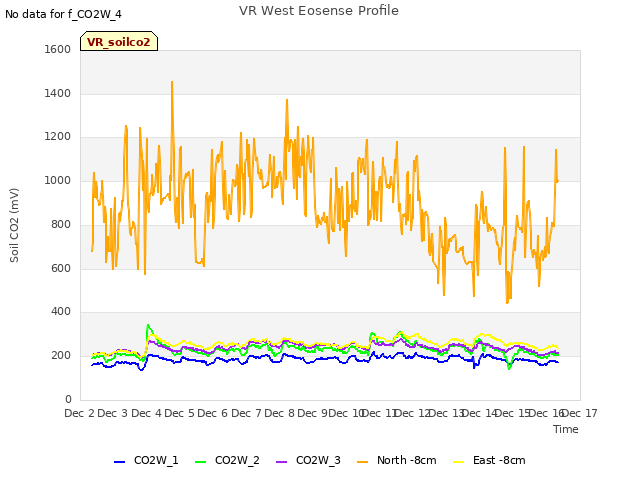This screenshot has width=640, height=480.
Task: Click the chart title VR West Eosense Profile
Action: pos(319,11)
